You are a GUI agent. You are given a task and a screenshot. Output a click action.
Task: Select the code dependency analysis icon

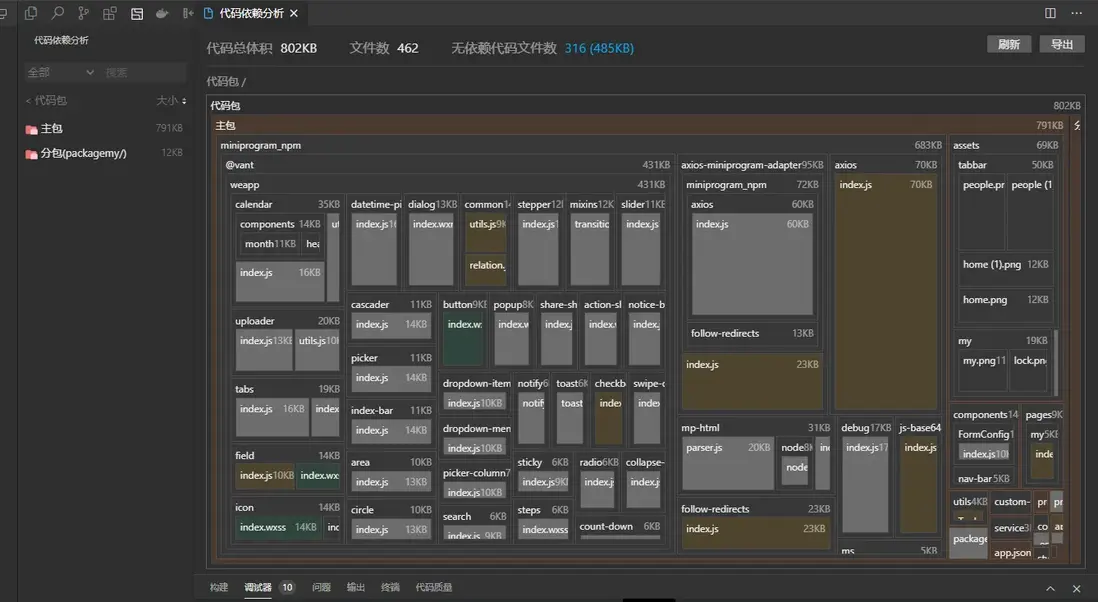136,13
